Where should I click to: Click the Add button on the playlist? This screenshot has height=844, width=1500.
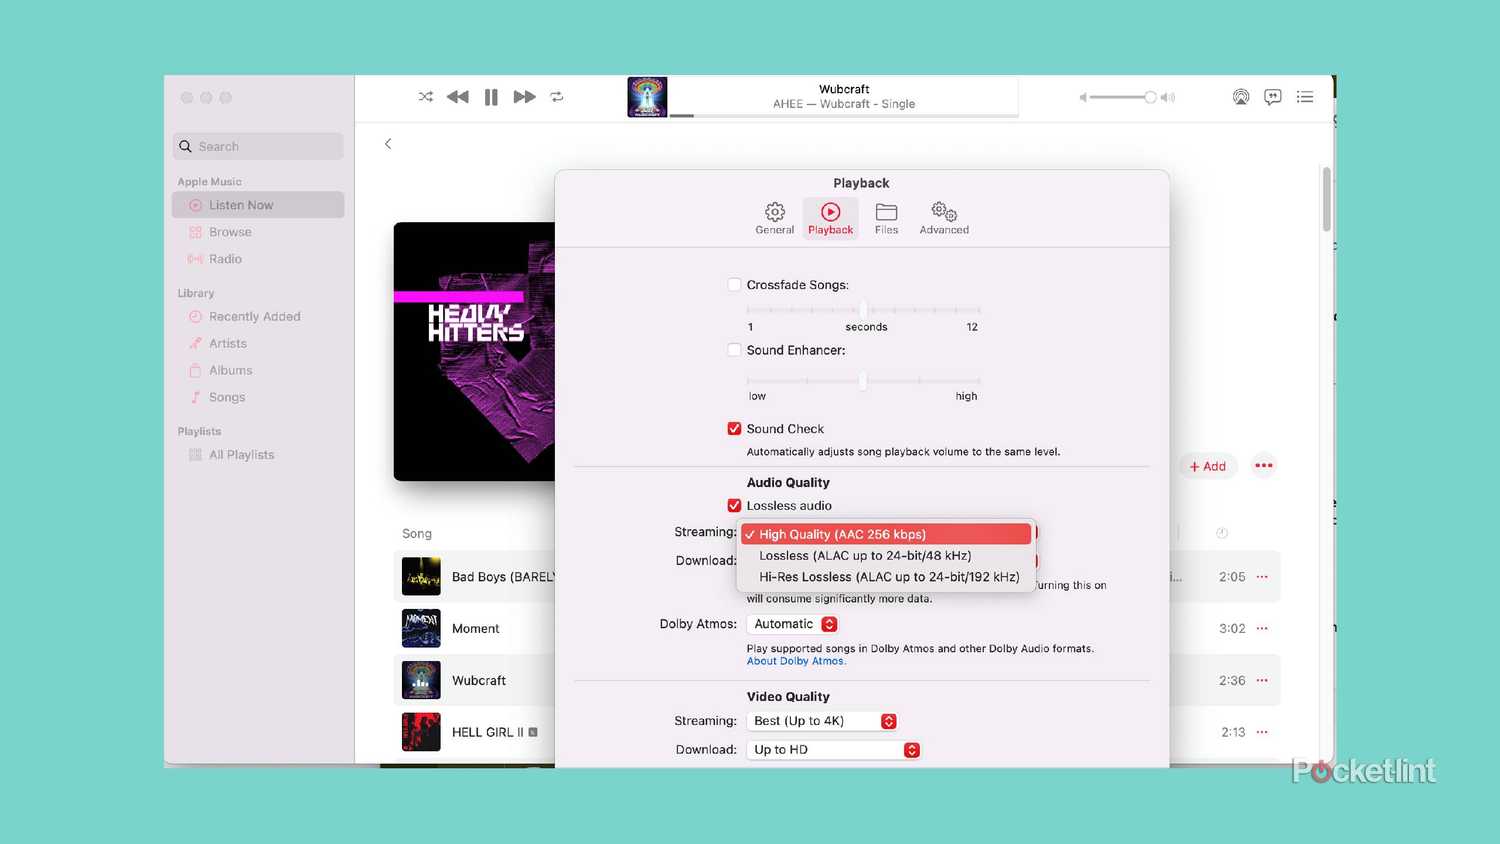1207,465
